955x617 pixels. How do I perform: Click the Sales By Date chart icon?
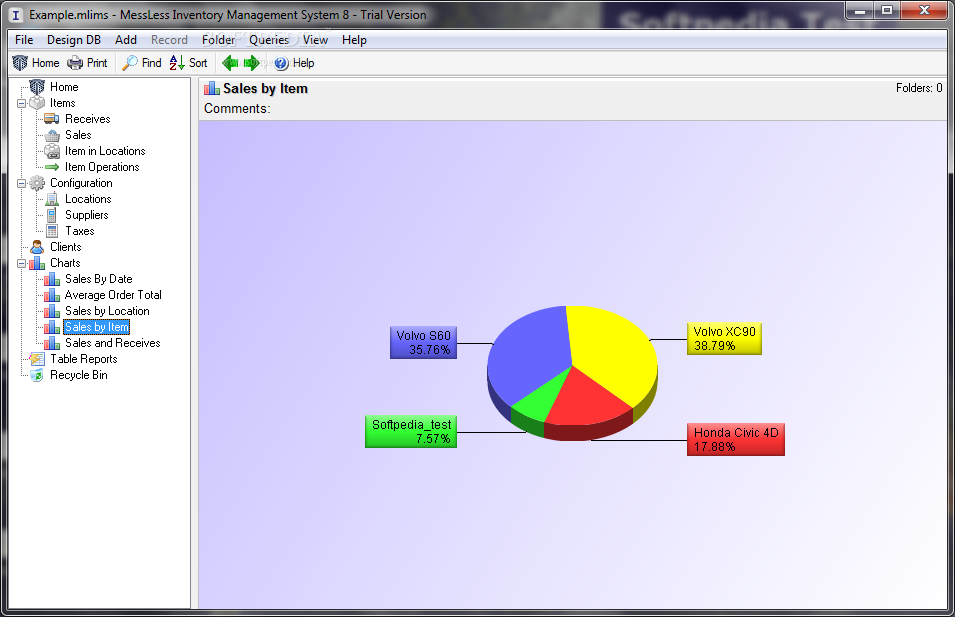coord(52,279)
